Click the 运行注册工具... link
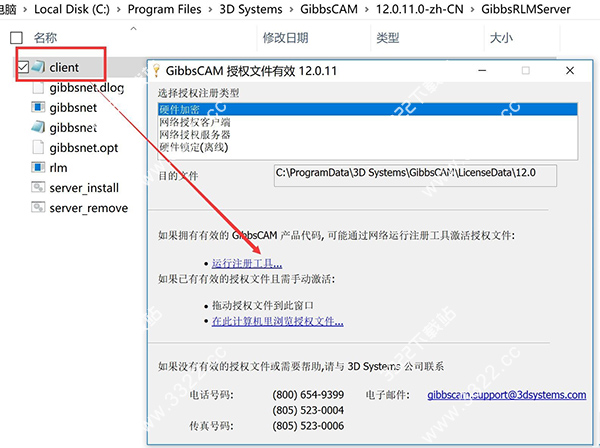 [247, 264]
